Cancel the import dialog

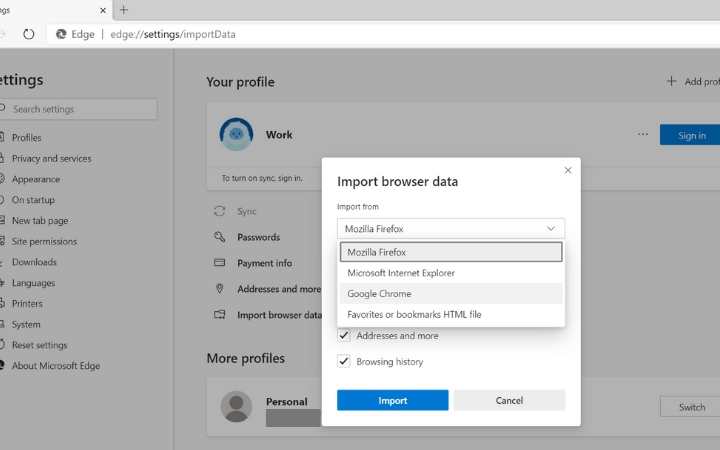coord(509,400)
